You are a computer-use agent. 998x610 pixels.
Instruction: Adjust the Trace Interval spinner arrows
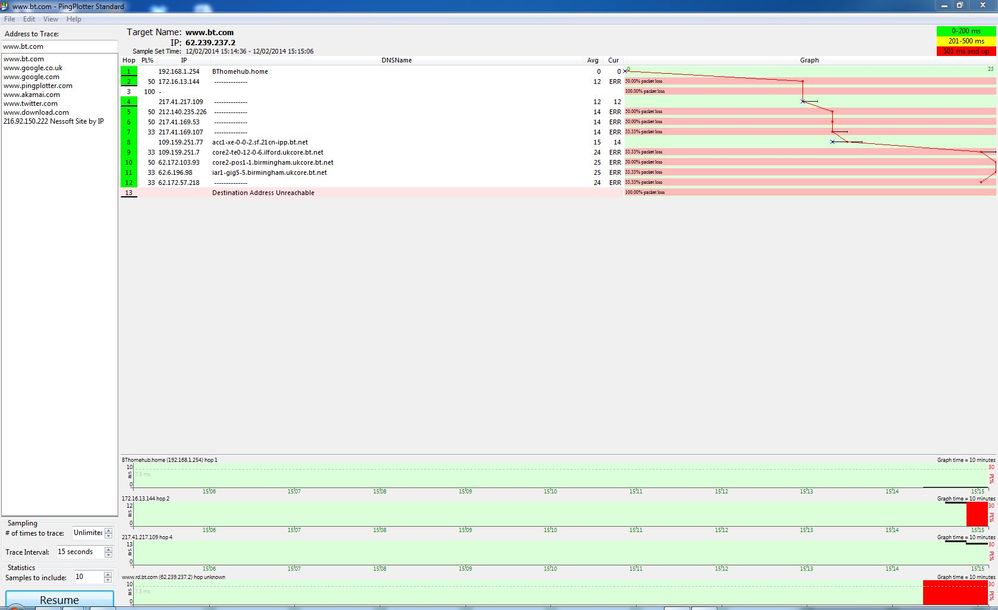[108, 552]
